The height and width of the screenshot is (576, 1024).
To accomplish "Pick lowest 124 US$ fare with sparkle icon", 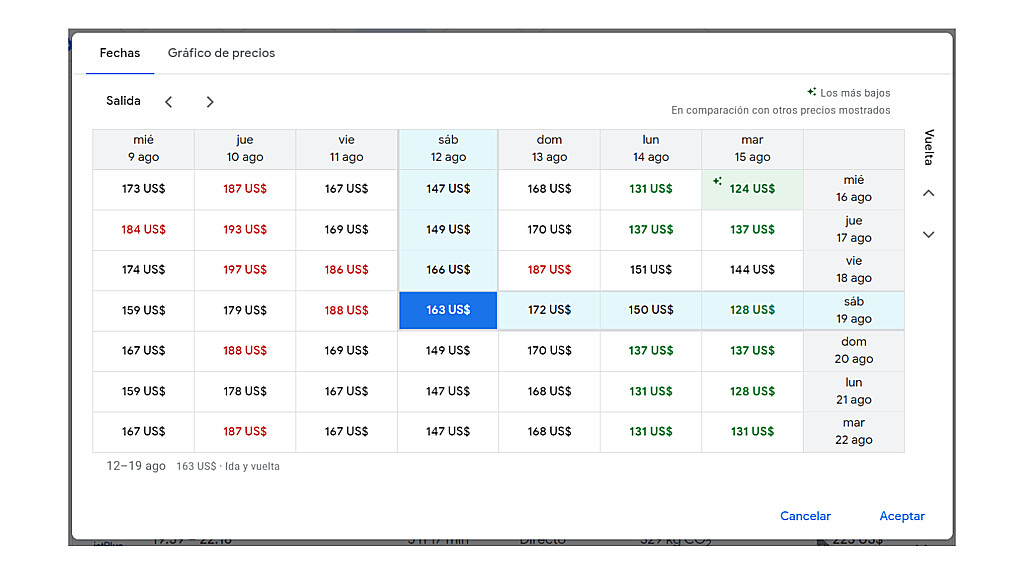I will coord(752,189).
